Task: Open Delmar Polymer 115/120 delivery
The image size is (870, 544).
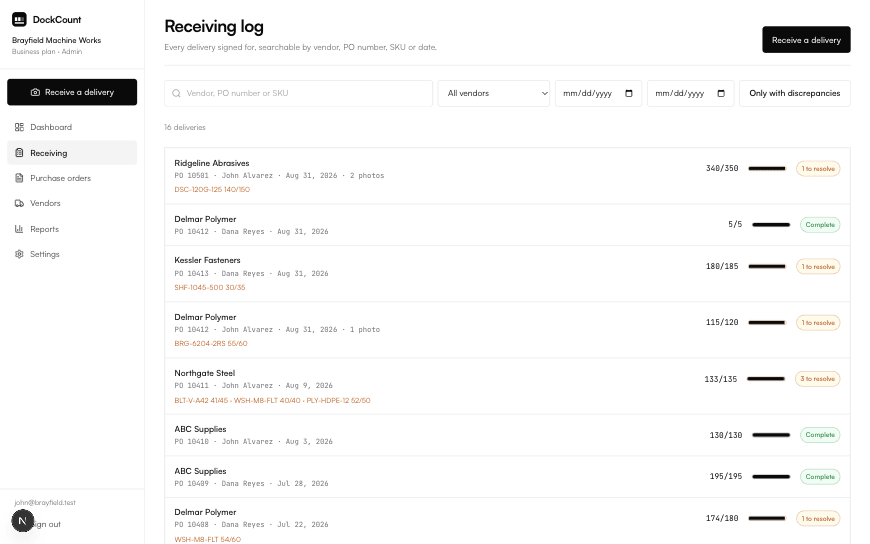Action: (507, 330)
